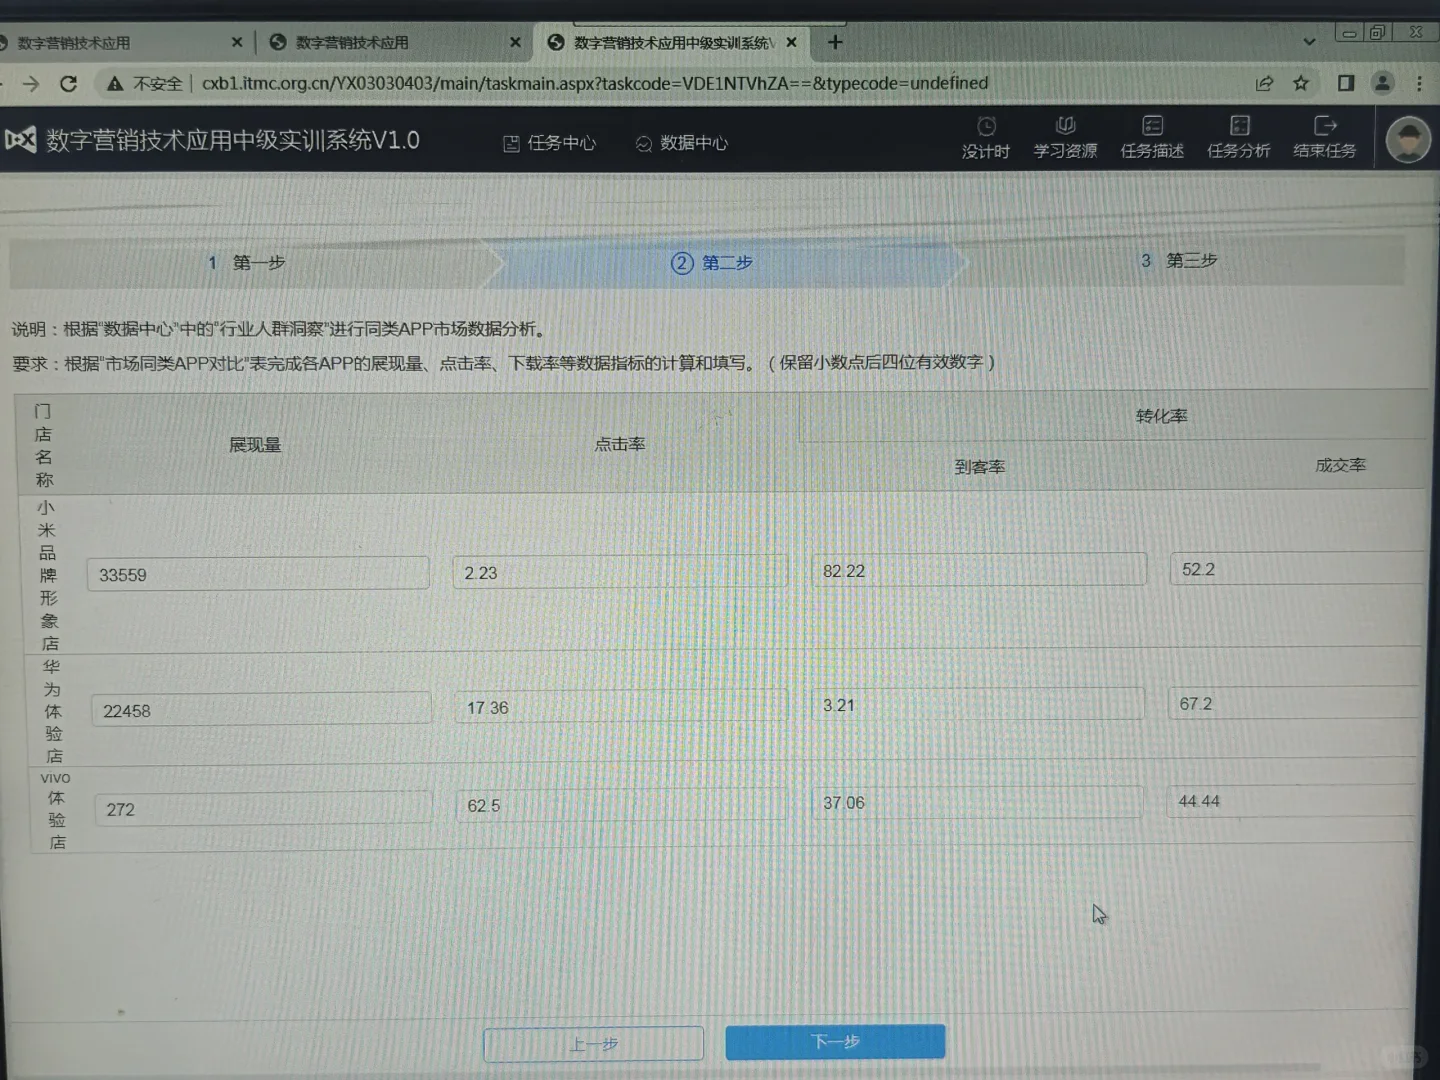Open 任务描述 icon in header
The width and height of the screenshot is (1440, 1080).
1152,125
